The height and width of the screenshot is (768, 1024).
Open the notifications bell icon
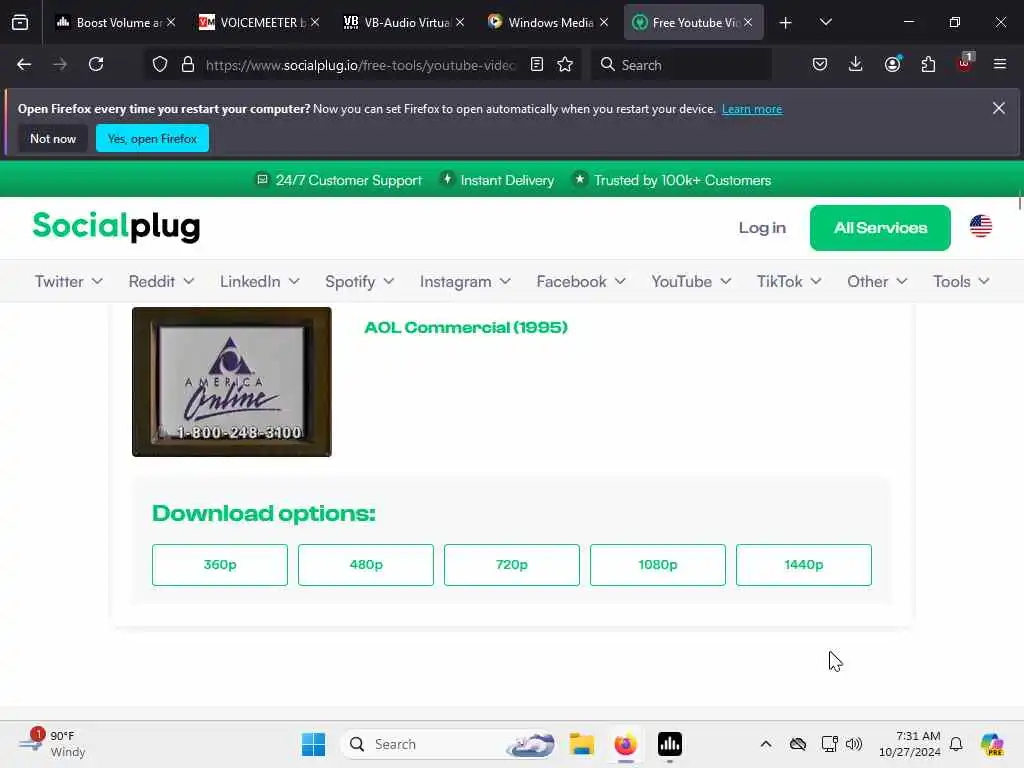(956, 744)
